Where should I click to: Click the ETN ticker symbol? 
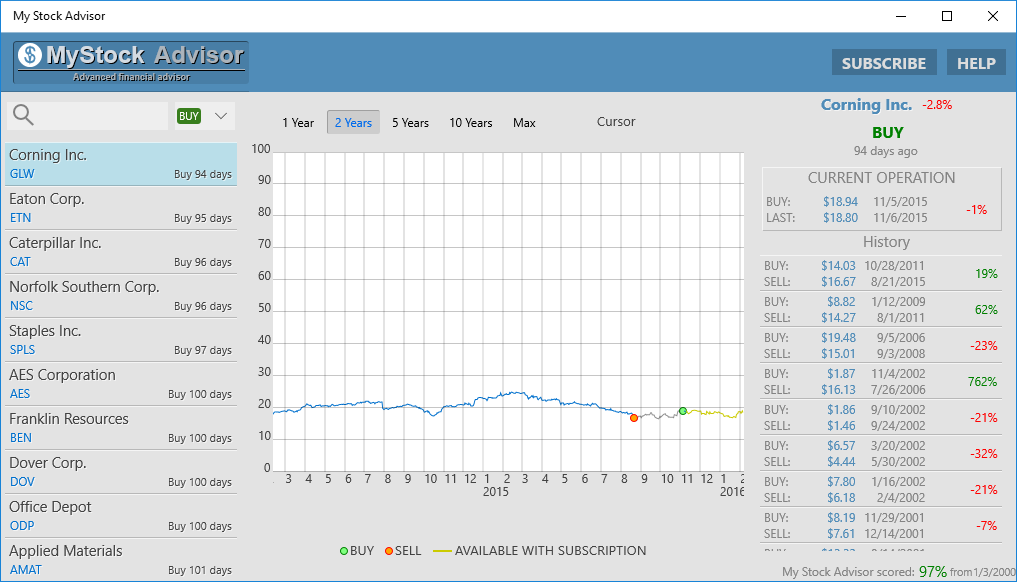pyautogui.click(x=20, y=218)
